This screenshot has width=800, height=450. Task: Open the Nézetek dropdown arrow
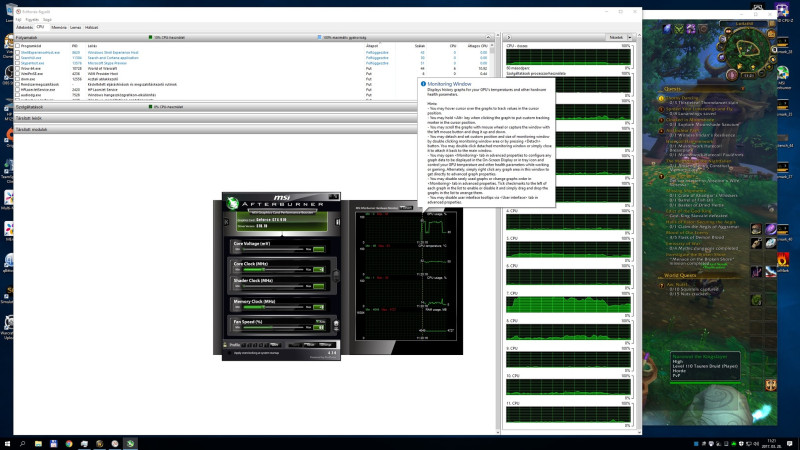click(630, 37)
